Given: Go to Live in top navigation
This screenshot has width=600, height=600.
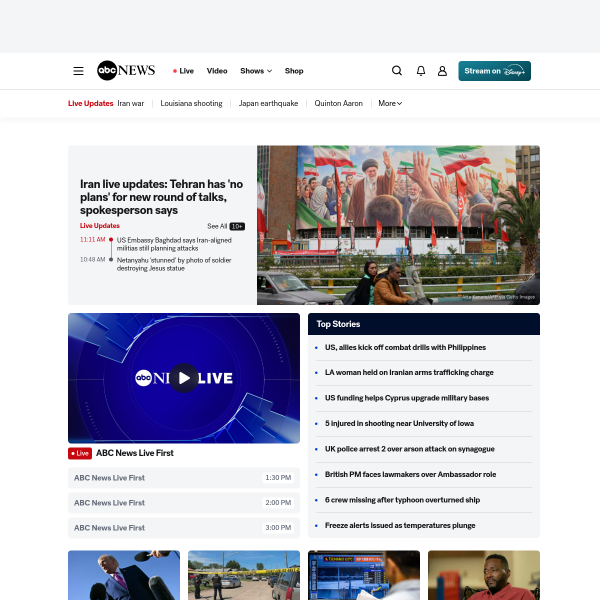Looking at the screenshot, I should (x=183, y=71).
